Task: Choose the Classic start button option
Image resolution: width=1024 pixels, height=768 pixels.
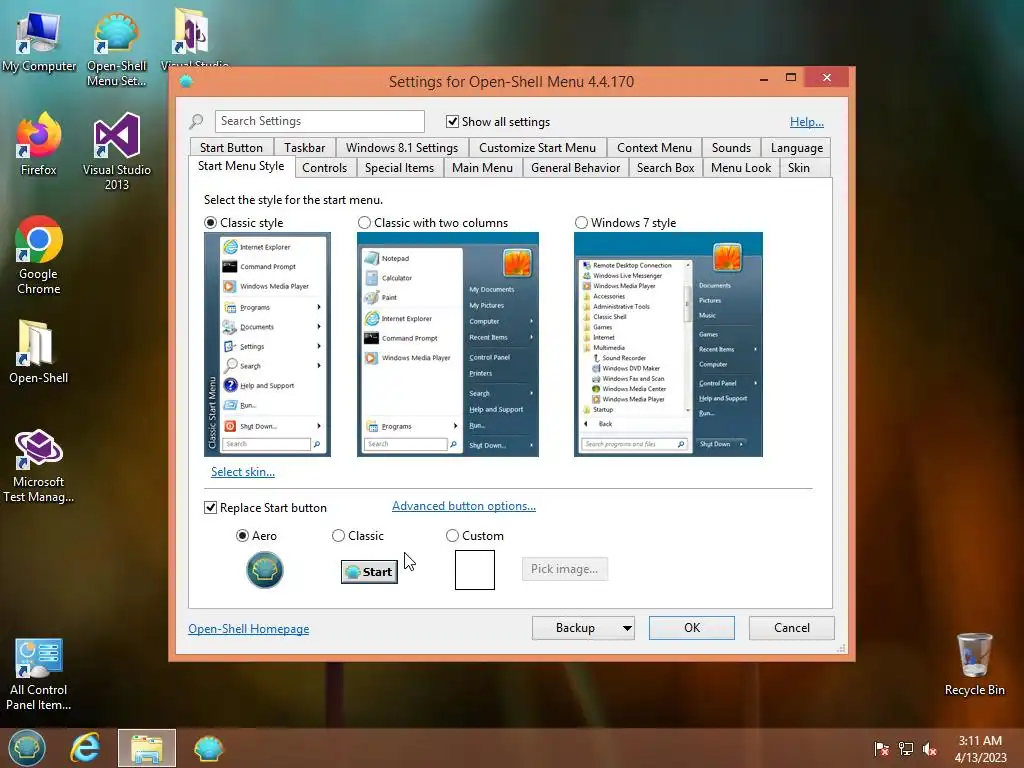Action: click(x=338, y=536)
